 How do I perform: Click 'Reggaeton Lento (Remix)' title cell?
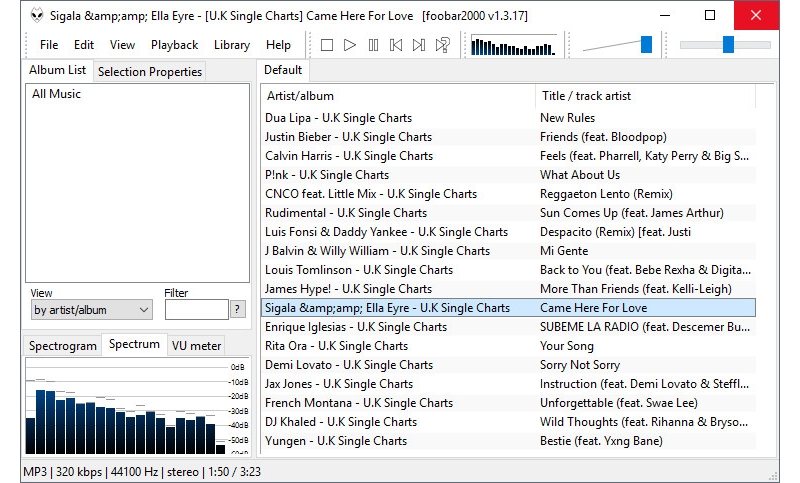(607, 194)
